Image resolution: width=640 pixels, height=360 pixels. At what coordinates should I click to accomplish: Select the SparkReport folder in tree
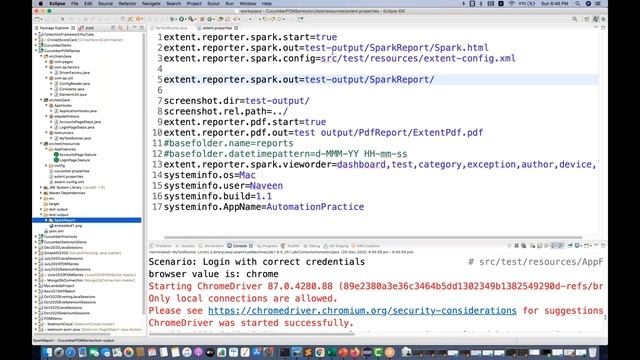pos(87,220)
